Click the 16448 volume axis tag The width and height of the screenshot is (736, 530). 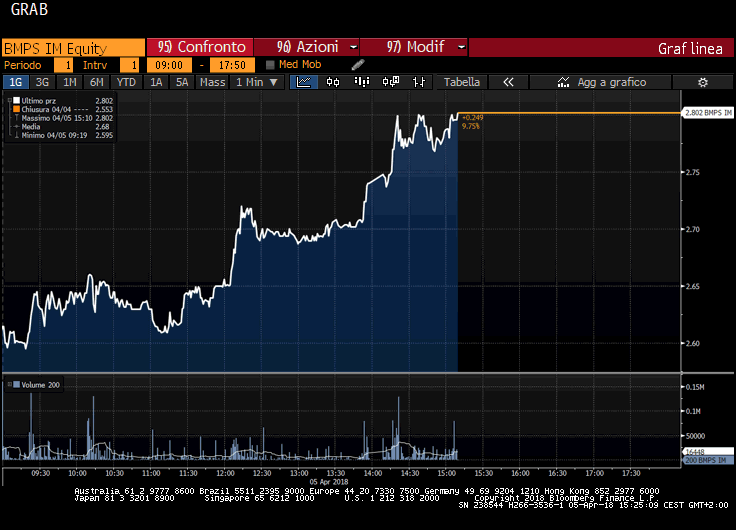click(x=708, y=451)
